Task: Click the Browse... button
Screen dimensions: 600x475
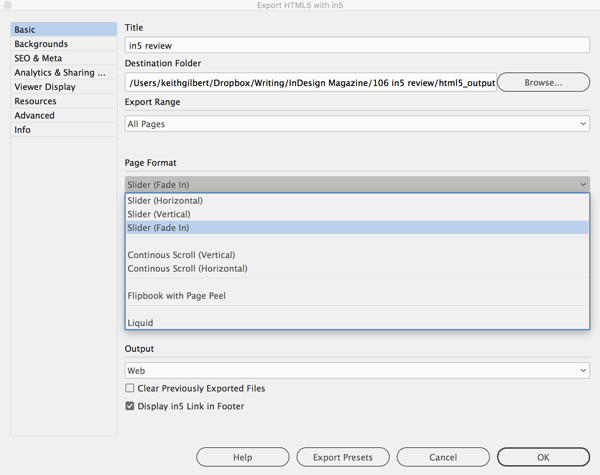Action: pyautogui.click(x=543, y=82)
